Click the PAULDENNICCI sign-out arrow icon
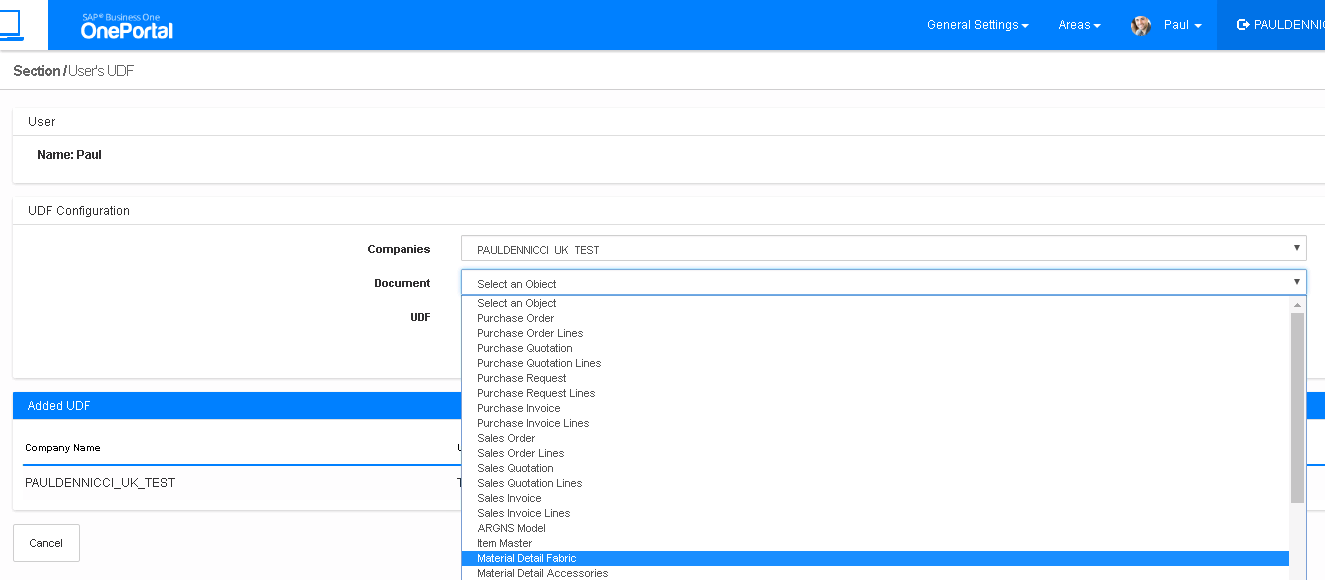This screenshot has height=580, width=1325. tap(1243, 25)
